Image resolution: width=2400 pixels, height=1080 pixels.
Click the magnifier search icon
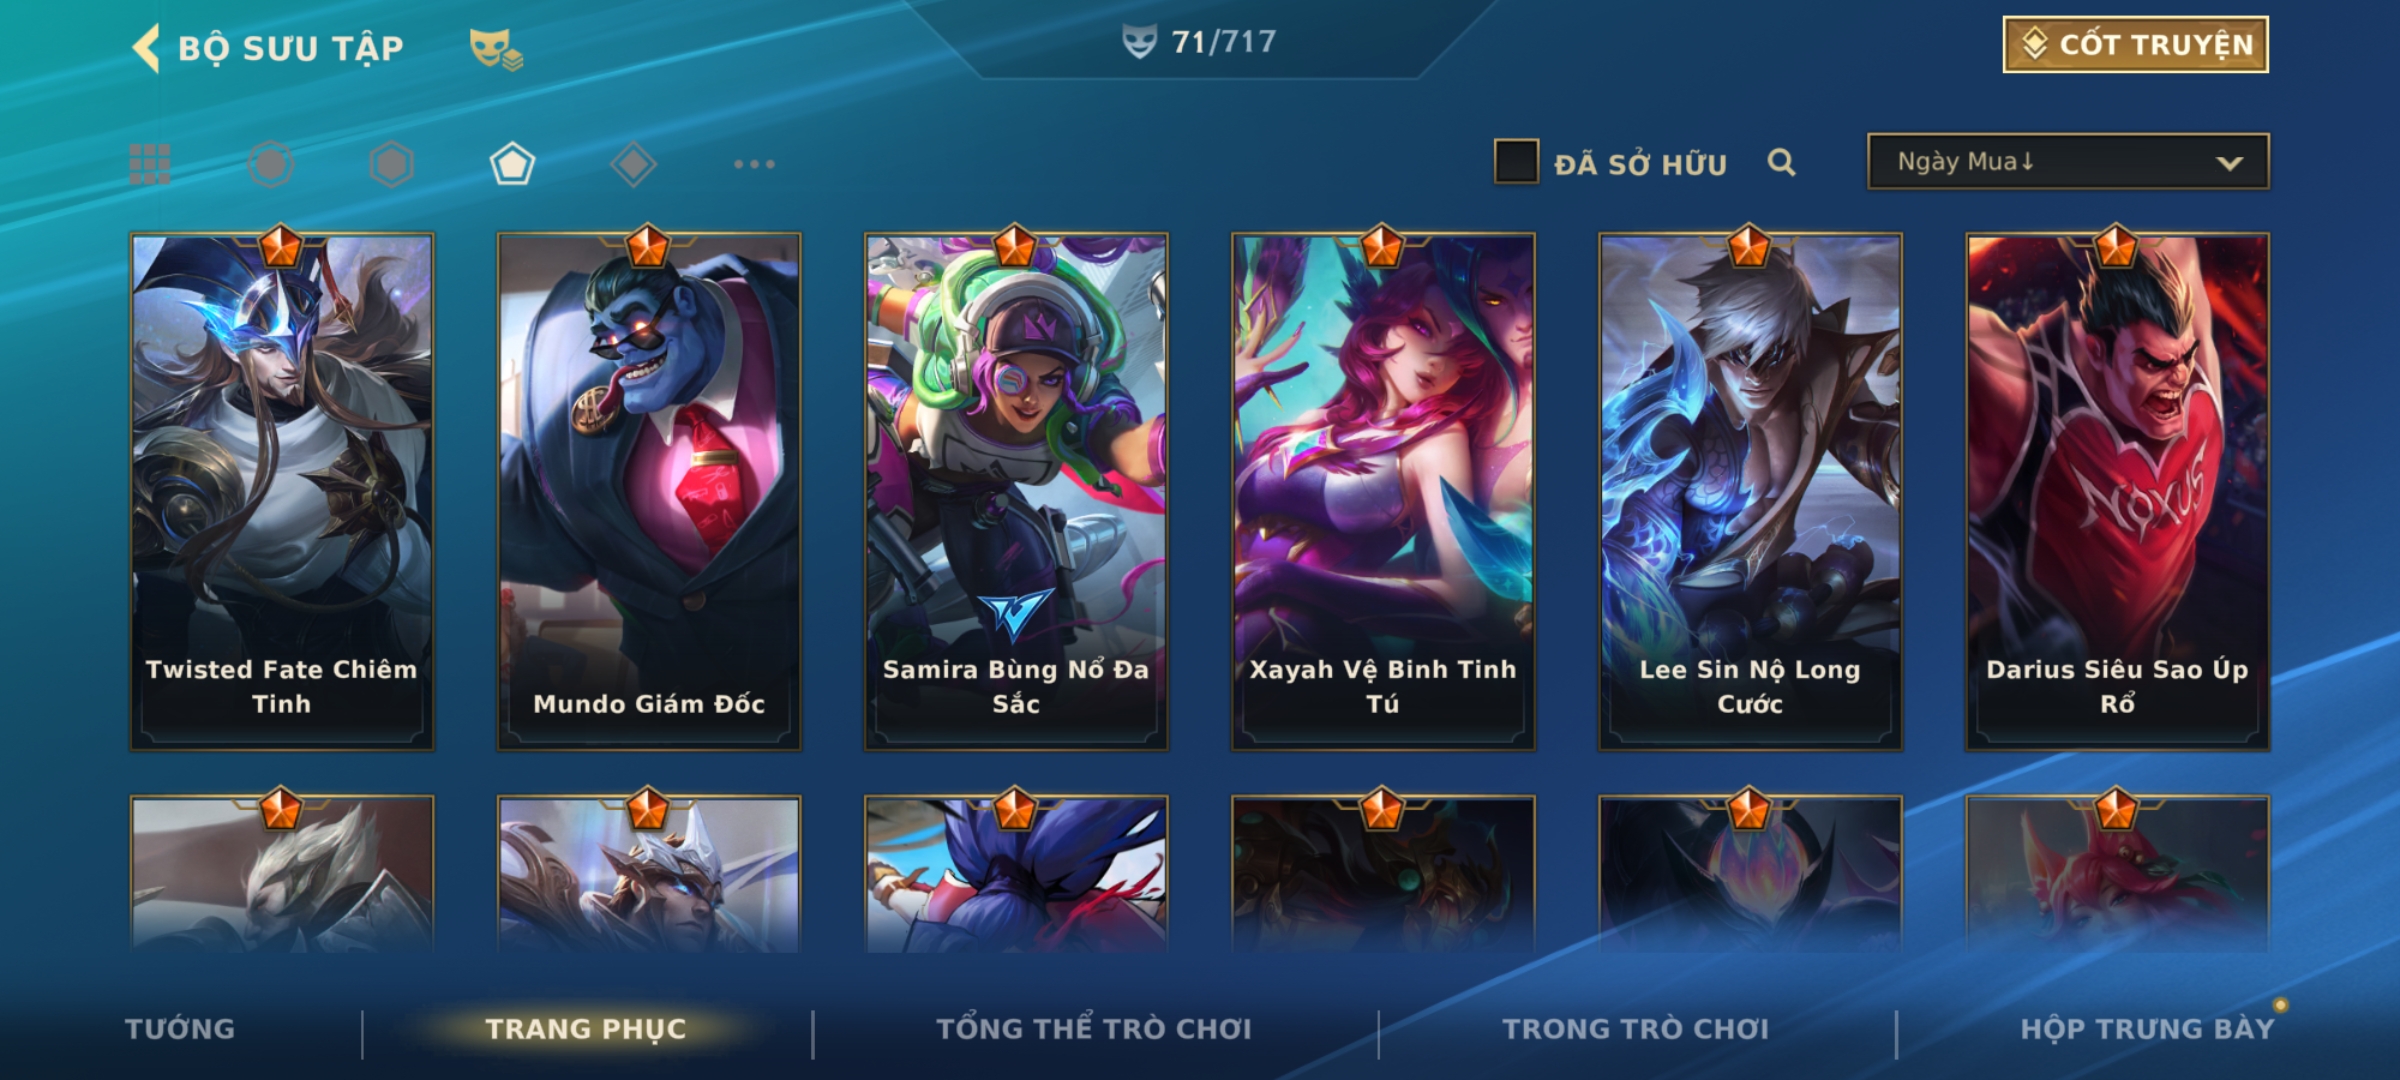click(1781, 162)
